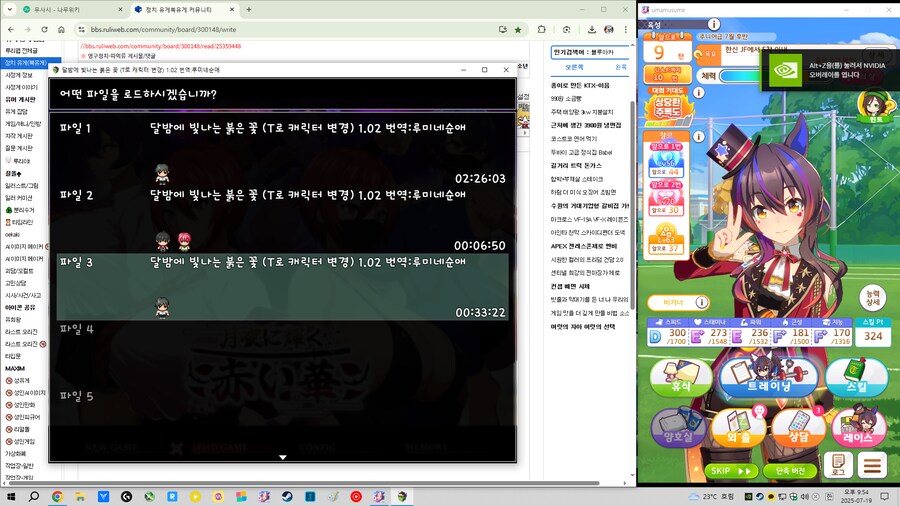This screenshot has width=900, height=506.
Task: Open Steam from the taskbar
Action: [x=287, y=496]
